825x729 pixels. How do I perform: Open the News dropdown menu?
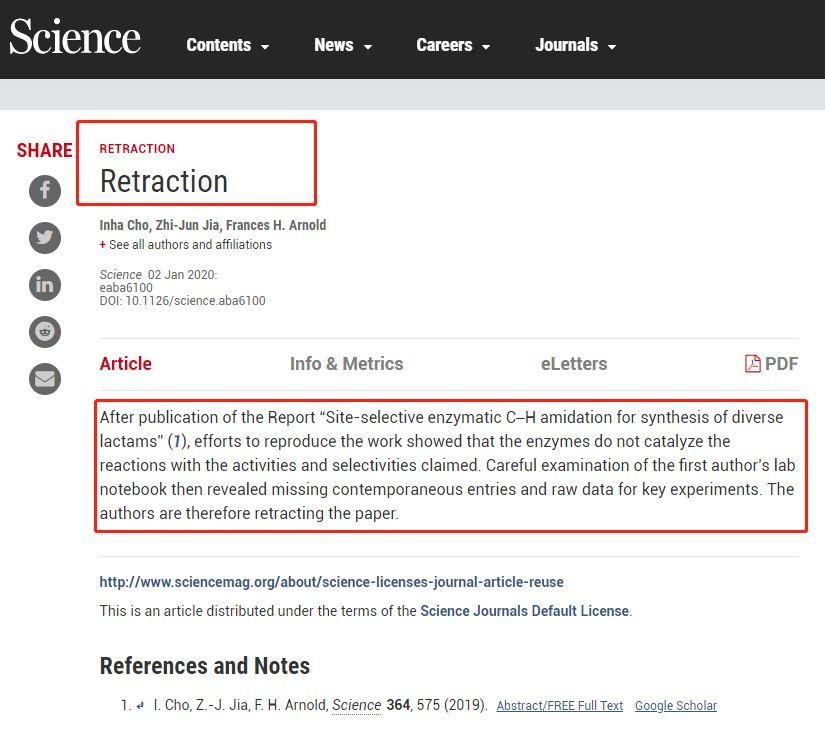coord(343,45)
